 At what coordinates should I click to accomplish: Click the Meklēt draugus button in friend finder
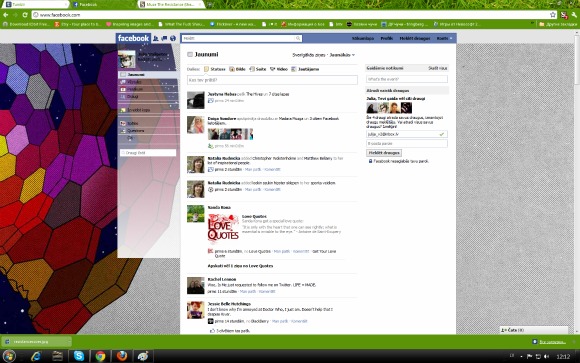[384, 152]
